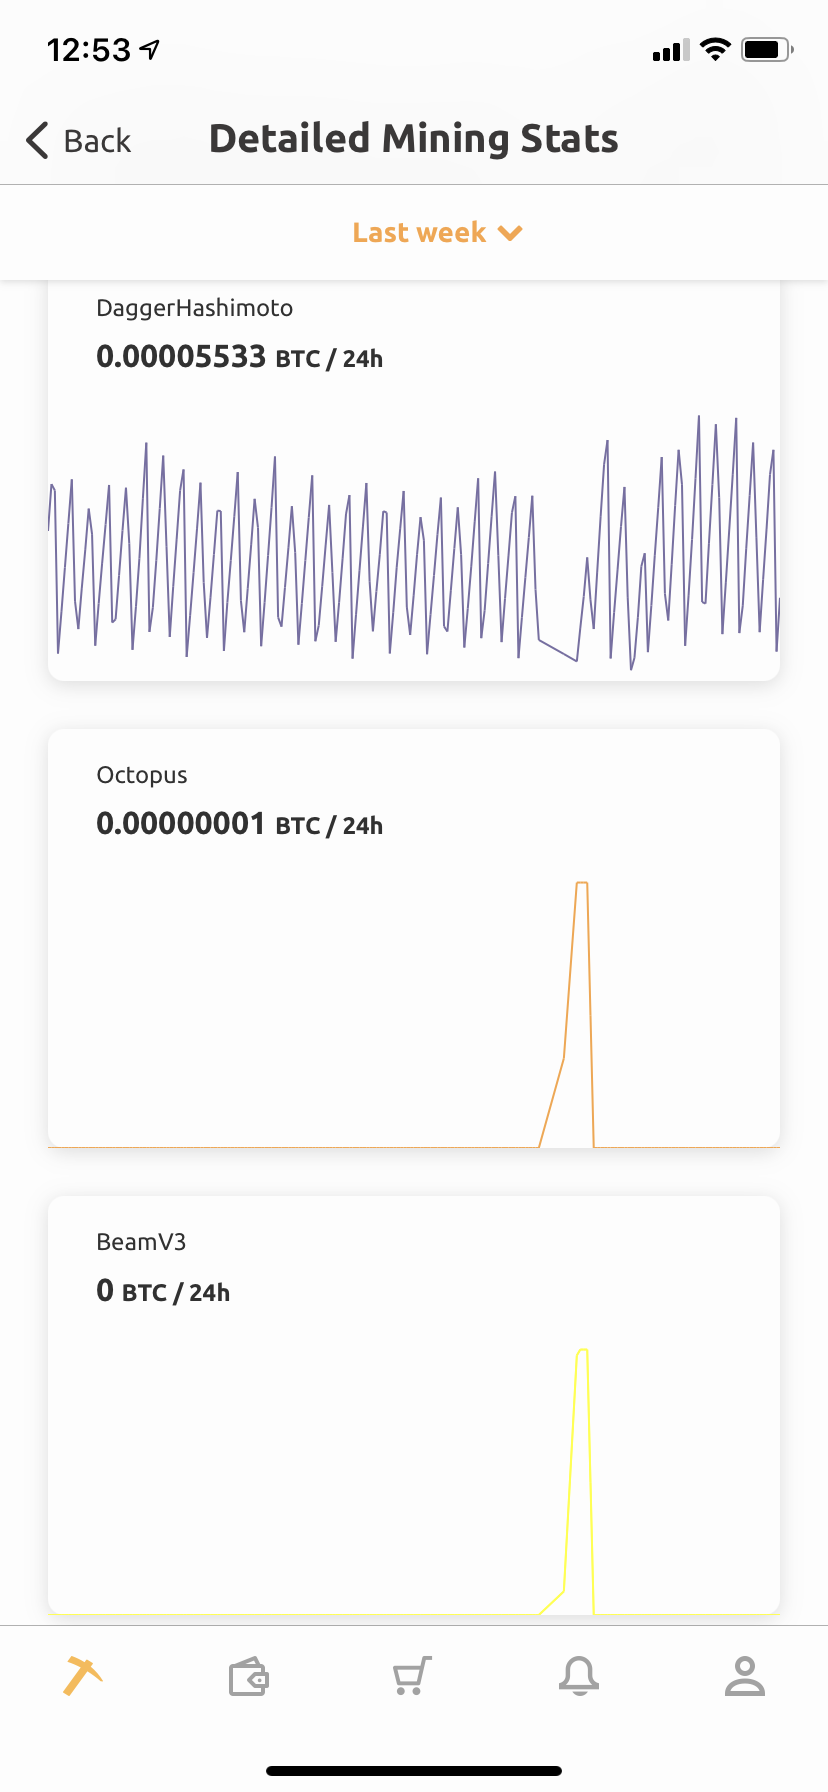Viewport: 828px width, 1792px height.
Task: Open the profile person tab
Action: pyautogui.click(x=744, y=1676)
